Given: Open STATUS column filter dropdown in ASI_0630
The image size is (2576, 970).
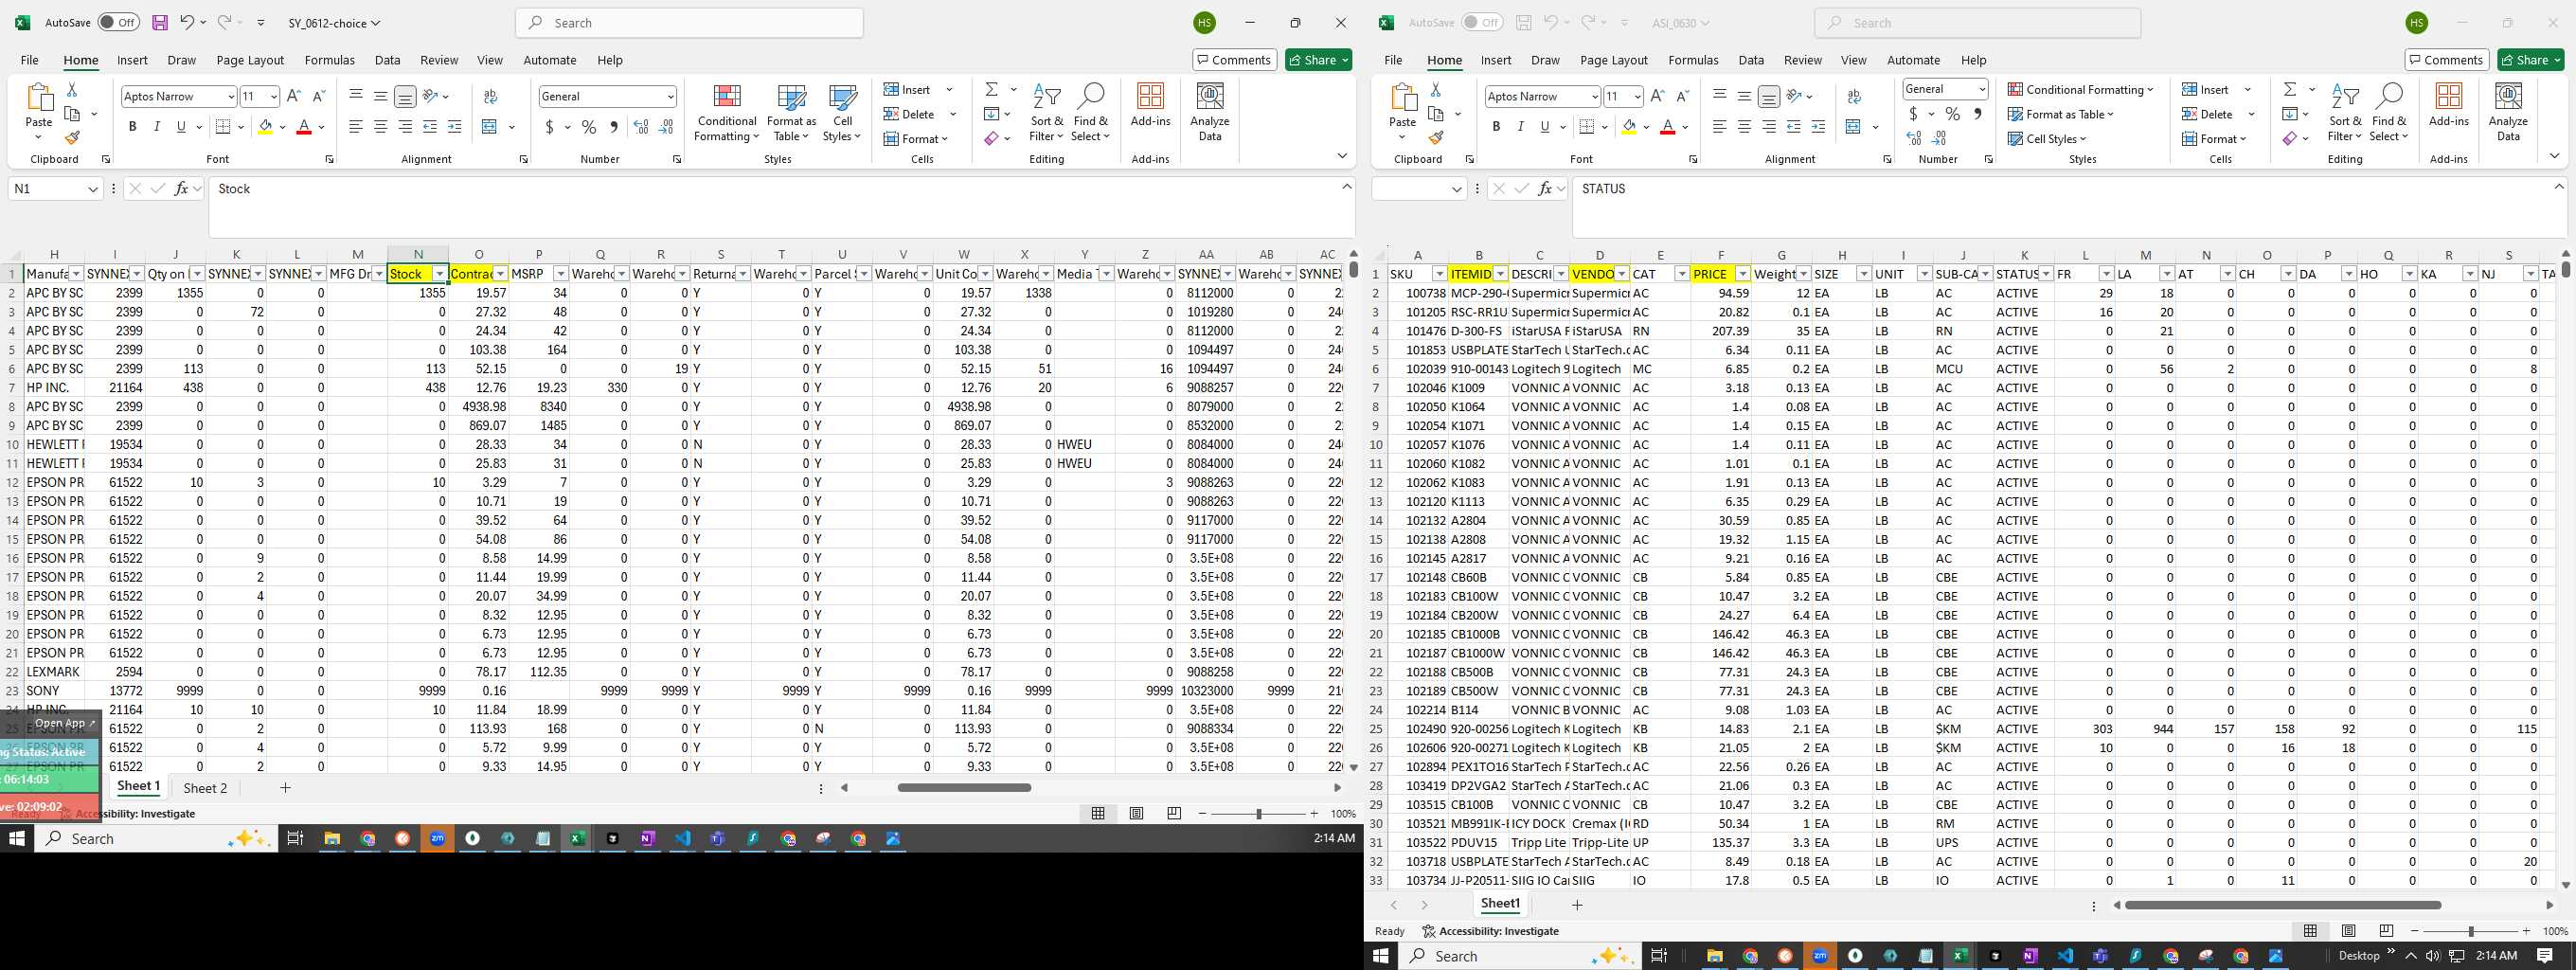Looking at the screenshot, I should coord(2046,274).
